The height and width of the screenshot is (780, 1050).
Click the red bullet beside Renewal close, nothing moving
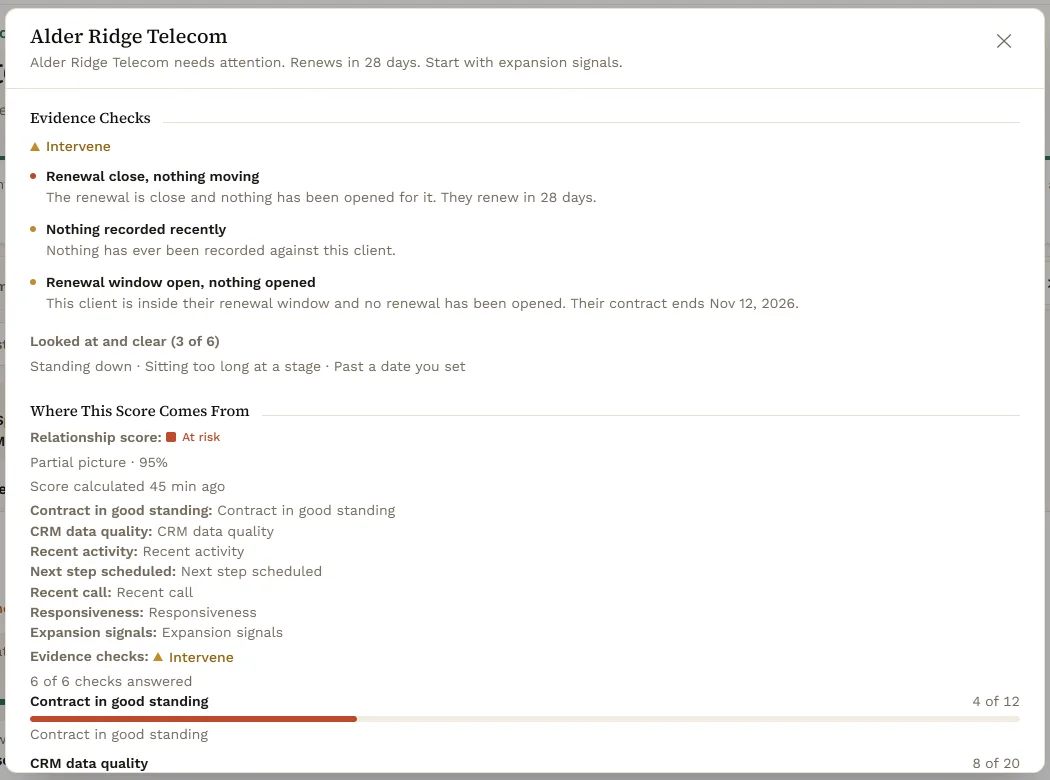33,177
